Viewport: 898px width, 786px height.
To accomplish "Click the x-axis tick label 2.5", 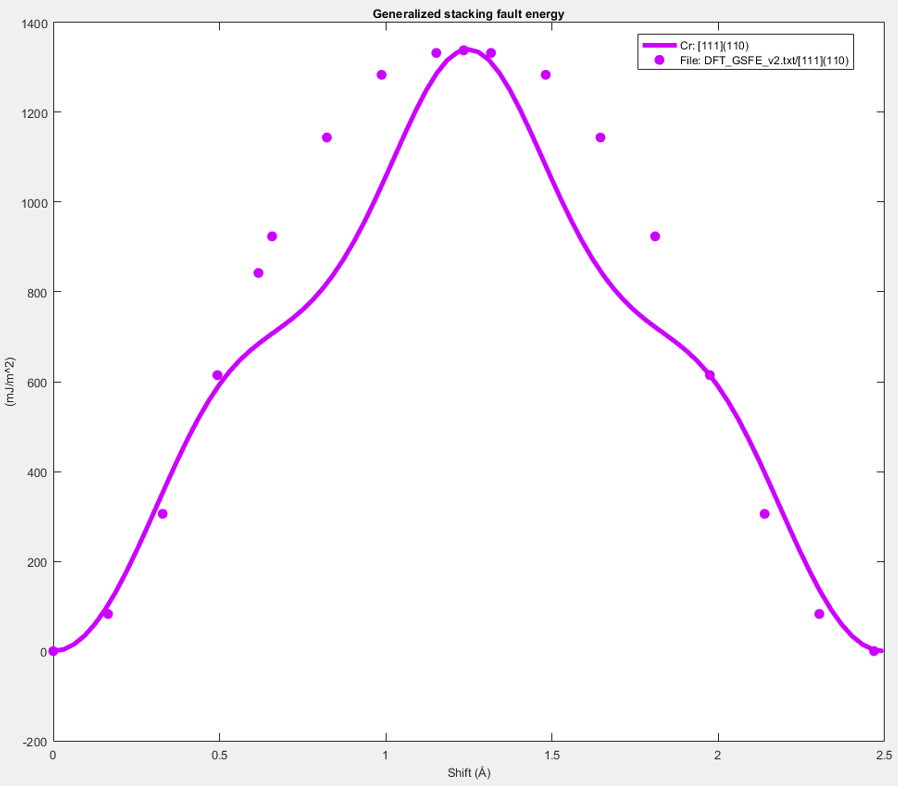I will (883, 757).
